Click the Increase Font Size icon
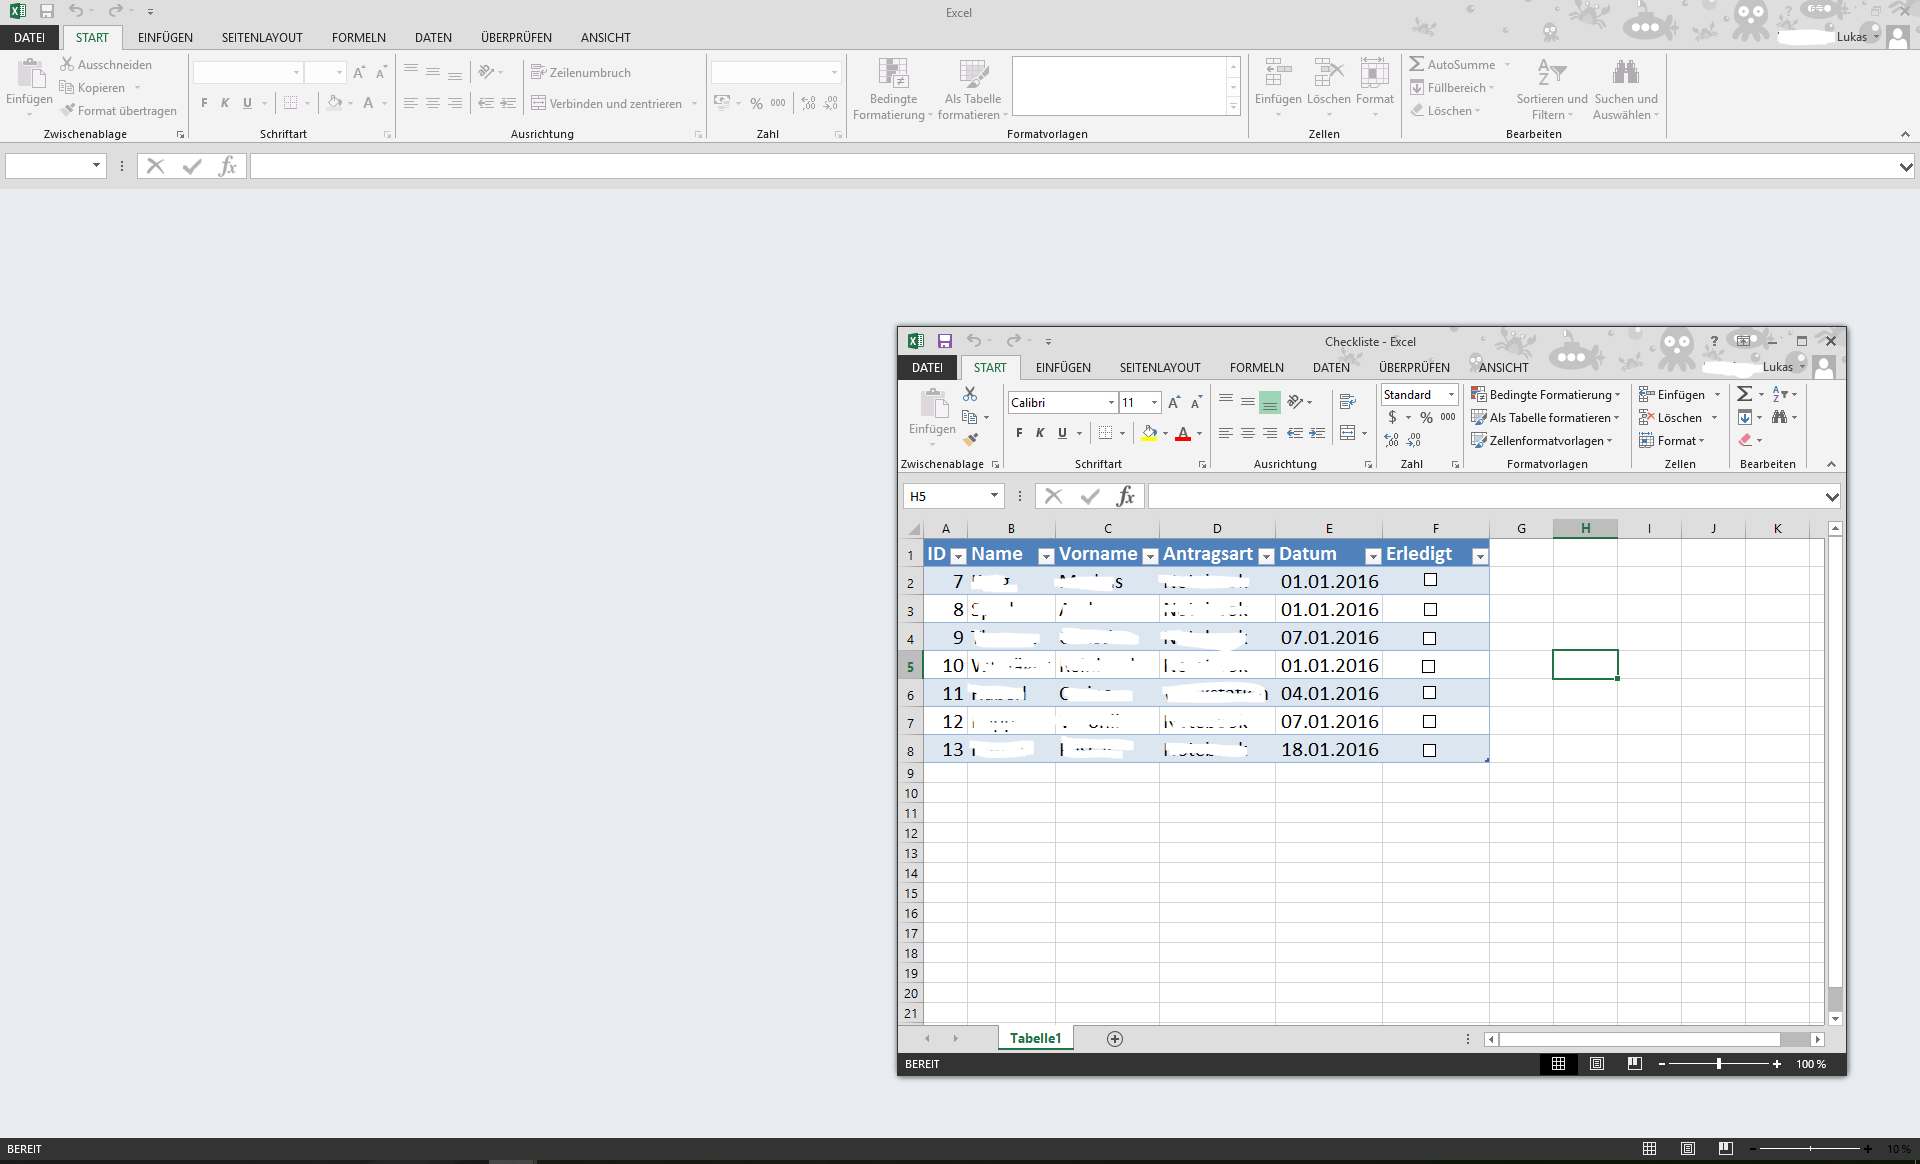Screen dimensions: 1920x1164 click(1174, 402)
